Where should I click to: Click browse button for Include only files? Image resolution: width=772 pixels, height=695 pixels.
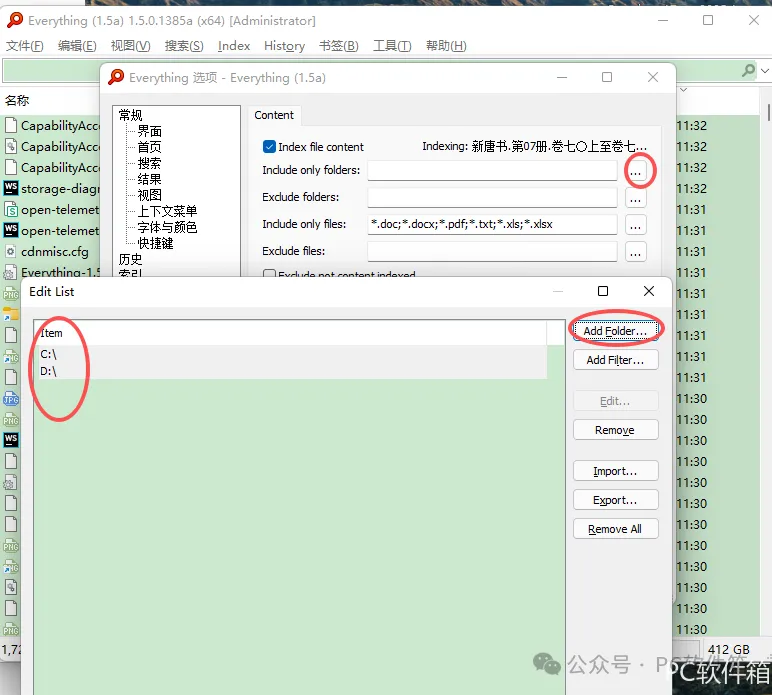pyautogui.click(x=636, y=225)
